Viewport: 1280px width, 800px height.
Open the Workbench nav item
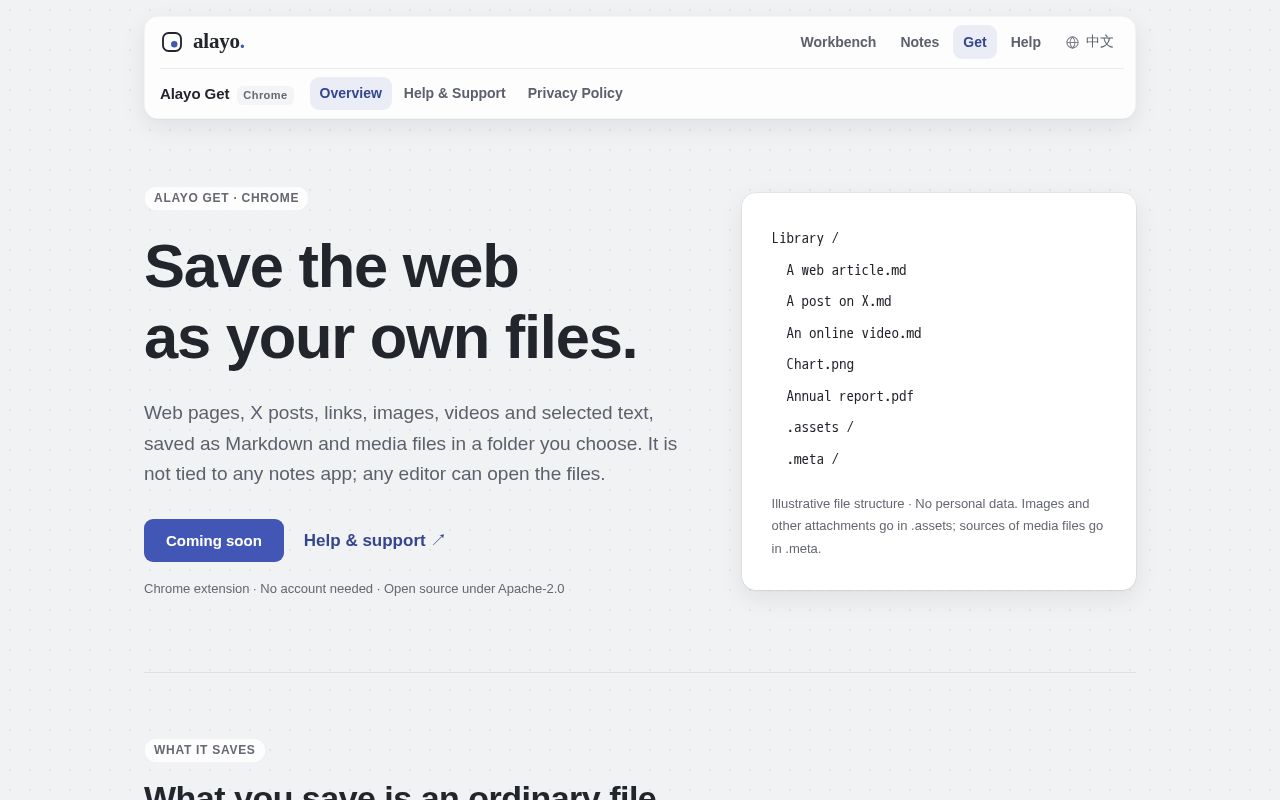pos(838,42)
